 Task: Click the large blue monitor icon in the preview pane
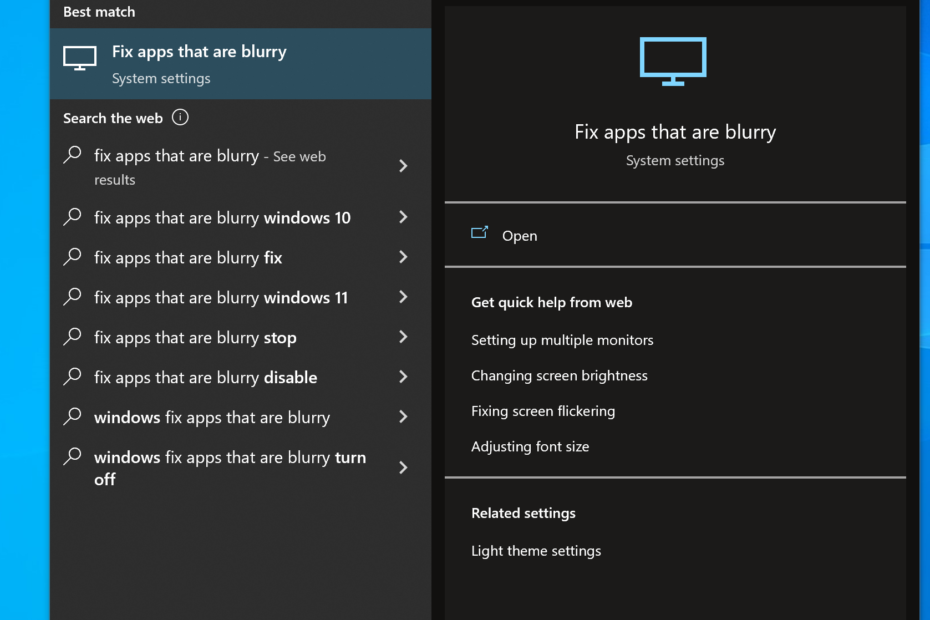pyautogui.click(x=673, y=61)
